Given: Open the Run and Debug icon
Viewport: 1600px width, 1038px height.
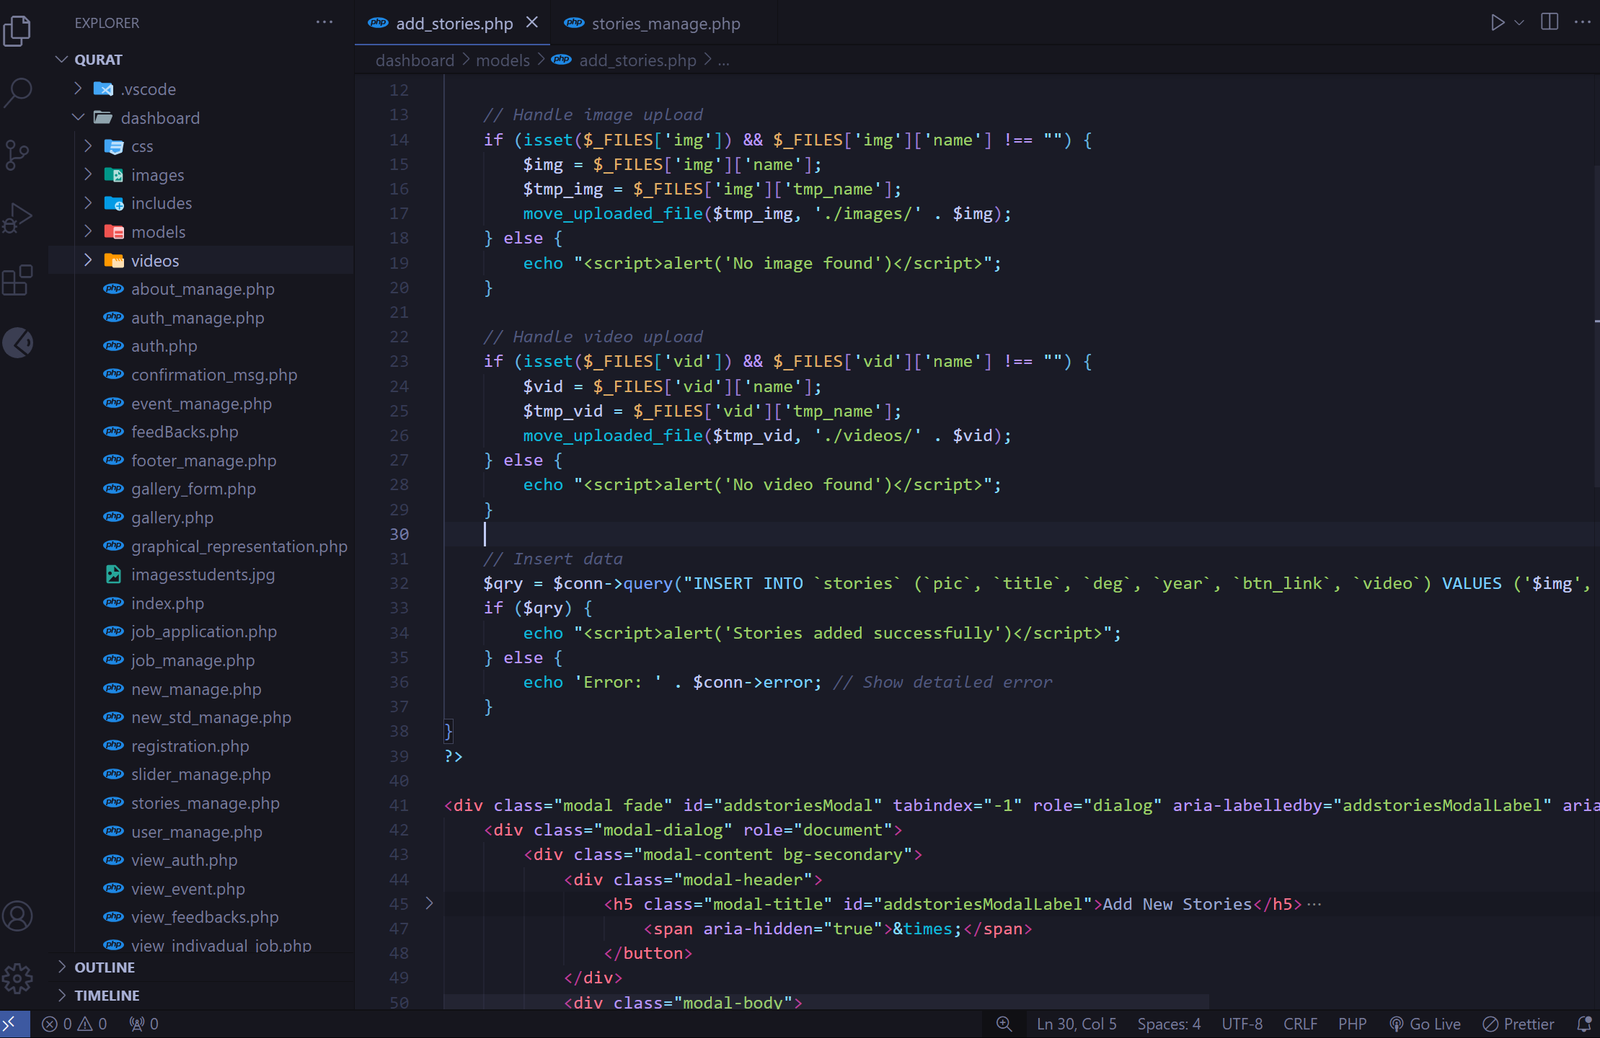Looking at the screenshot, I should coord(17,217).
